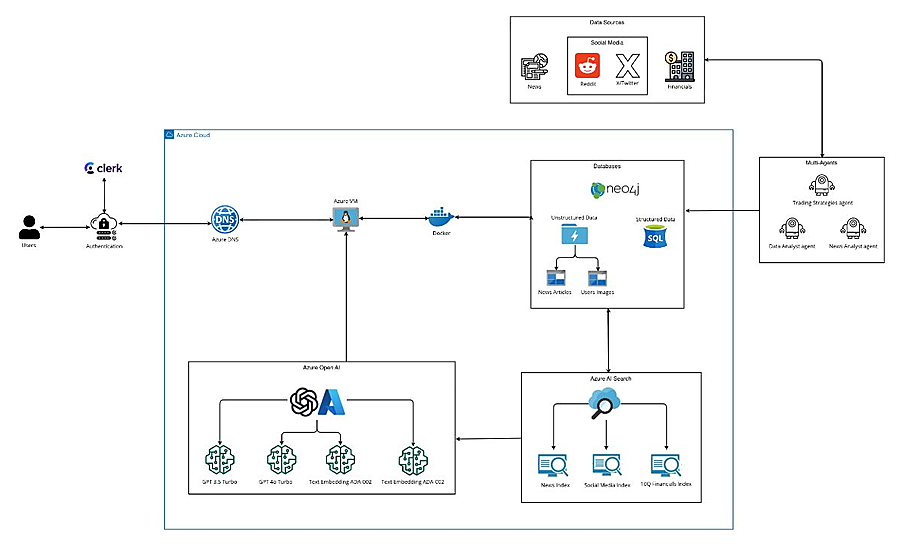This screenshot has width=902, height=550.
Task: Select the "Users" label under person
Action: click(29, 246)
